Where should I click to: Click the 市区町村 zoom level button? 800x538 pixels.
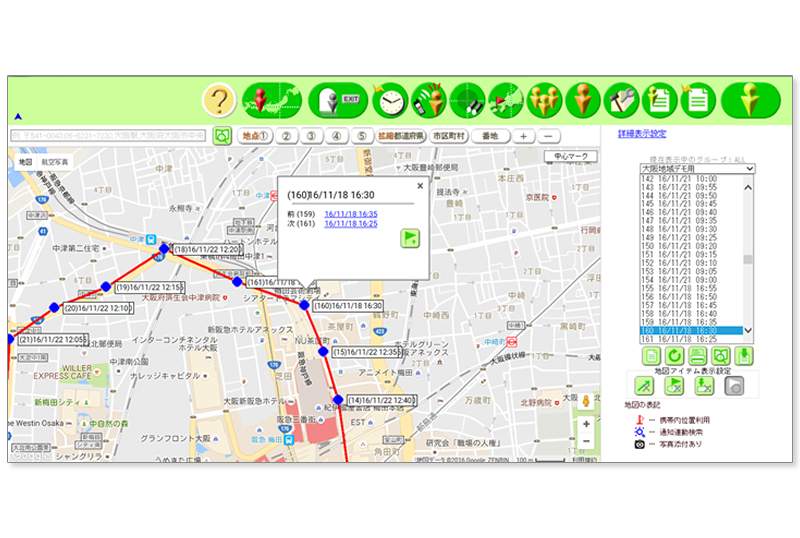(449, 136)
